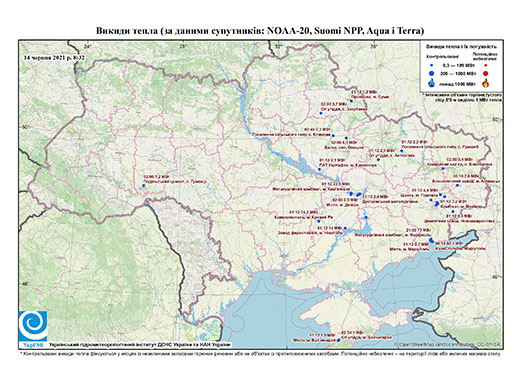
Task: Click the small blue dot legend icon
Action: pos(432,65)
